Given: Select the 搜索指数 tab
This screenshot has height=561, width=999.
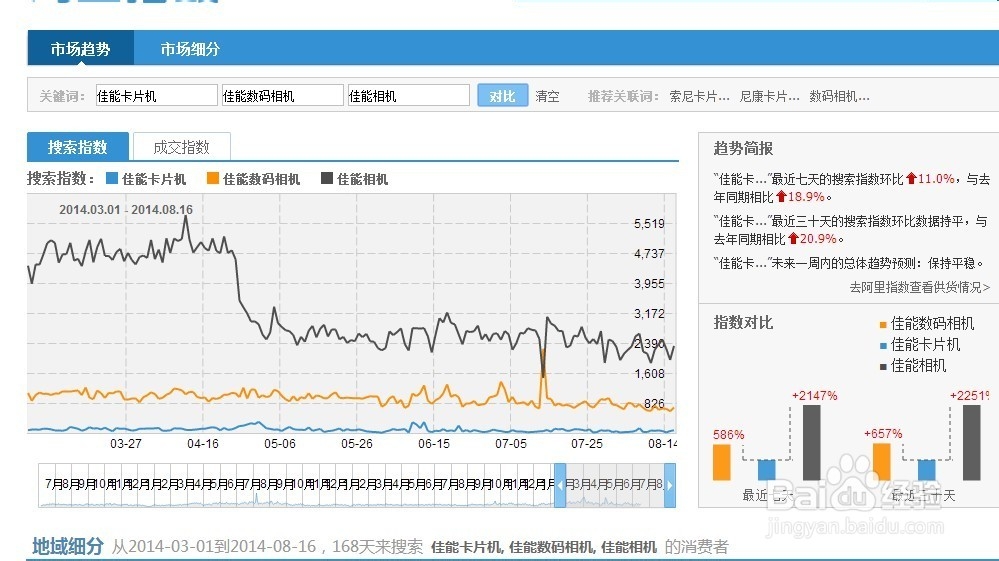Looking at the screenshot, I should point(78,147).
